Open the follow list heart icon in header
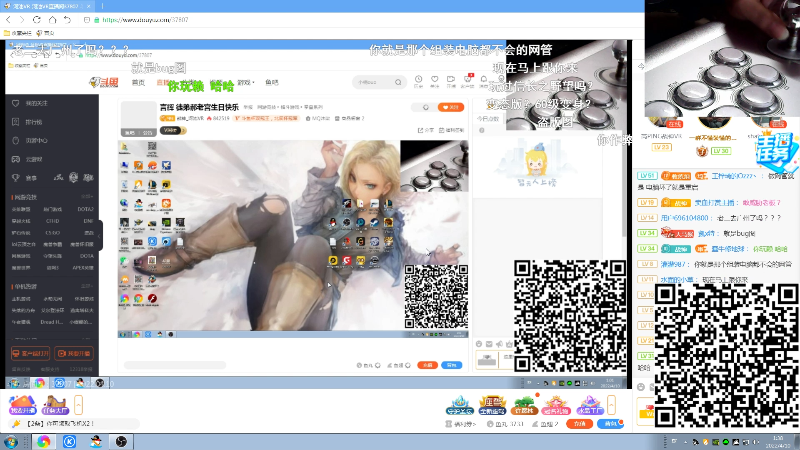This screenshot has height=450, width=800. click(435, 79)
